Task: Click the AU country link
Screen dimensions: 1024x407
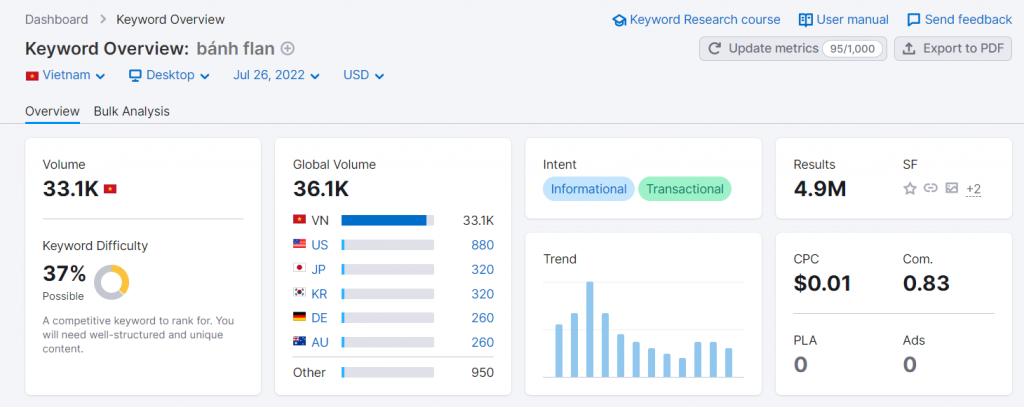Action: pyautogui.click(x=320, y=342)
